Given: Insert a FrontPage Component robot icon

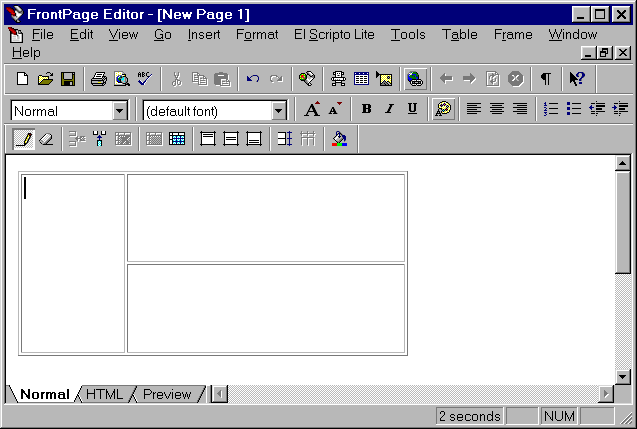Looking at the screenshot, I should point(338,78).
